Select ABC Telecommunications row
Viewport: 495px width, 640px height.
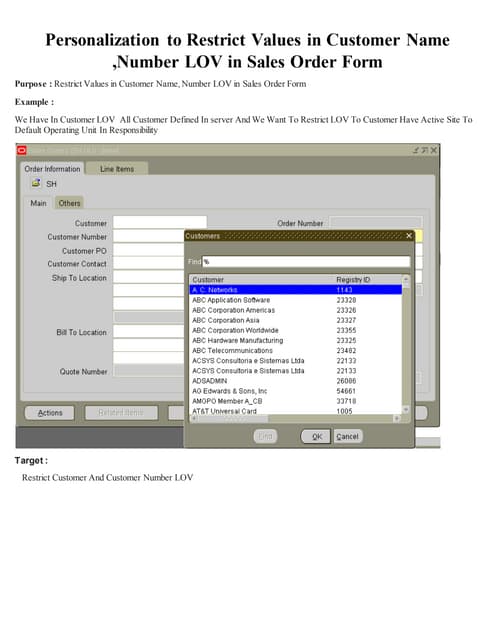click(x=296, y=351)
